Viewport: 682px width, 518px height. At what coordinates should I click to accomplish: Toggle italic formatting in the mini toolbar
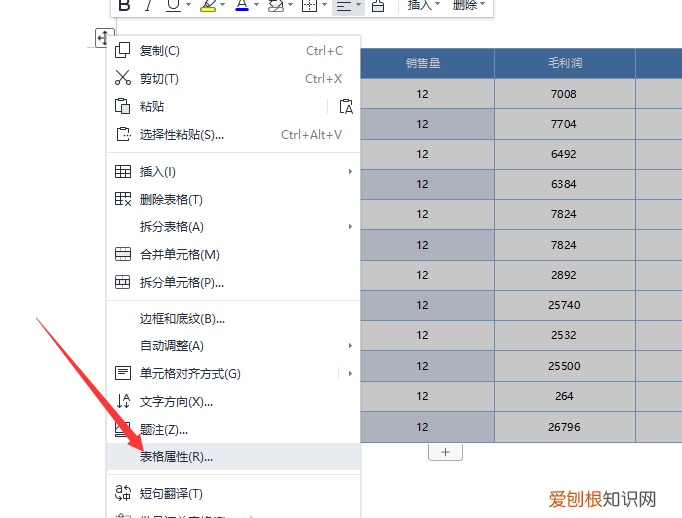pos(149,5)
